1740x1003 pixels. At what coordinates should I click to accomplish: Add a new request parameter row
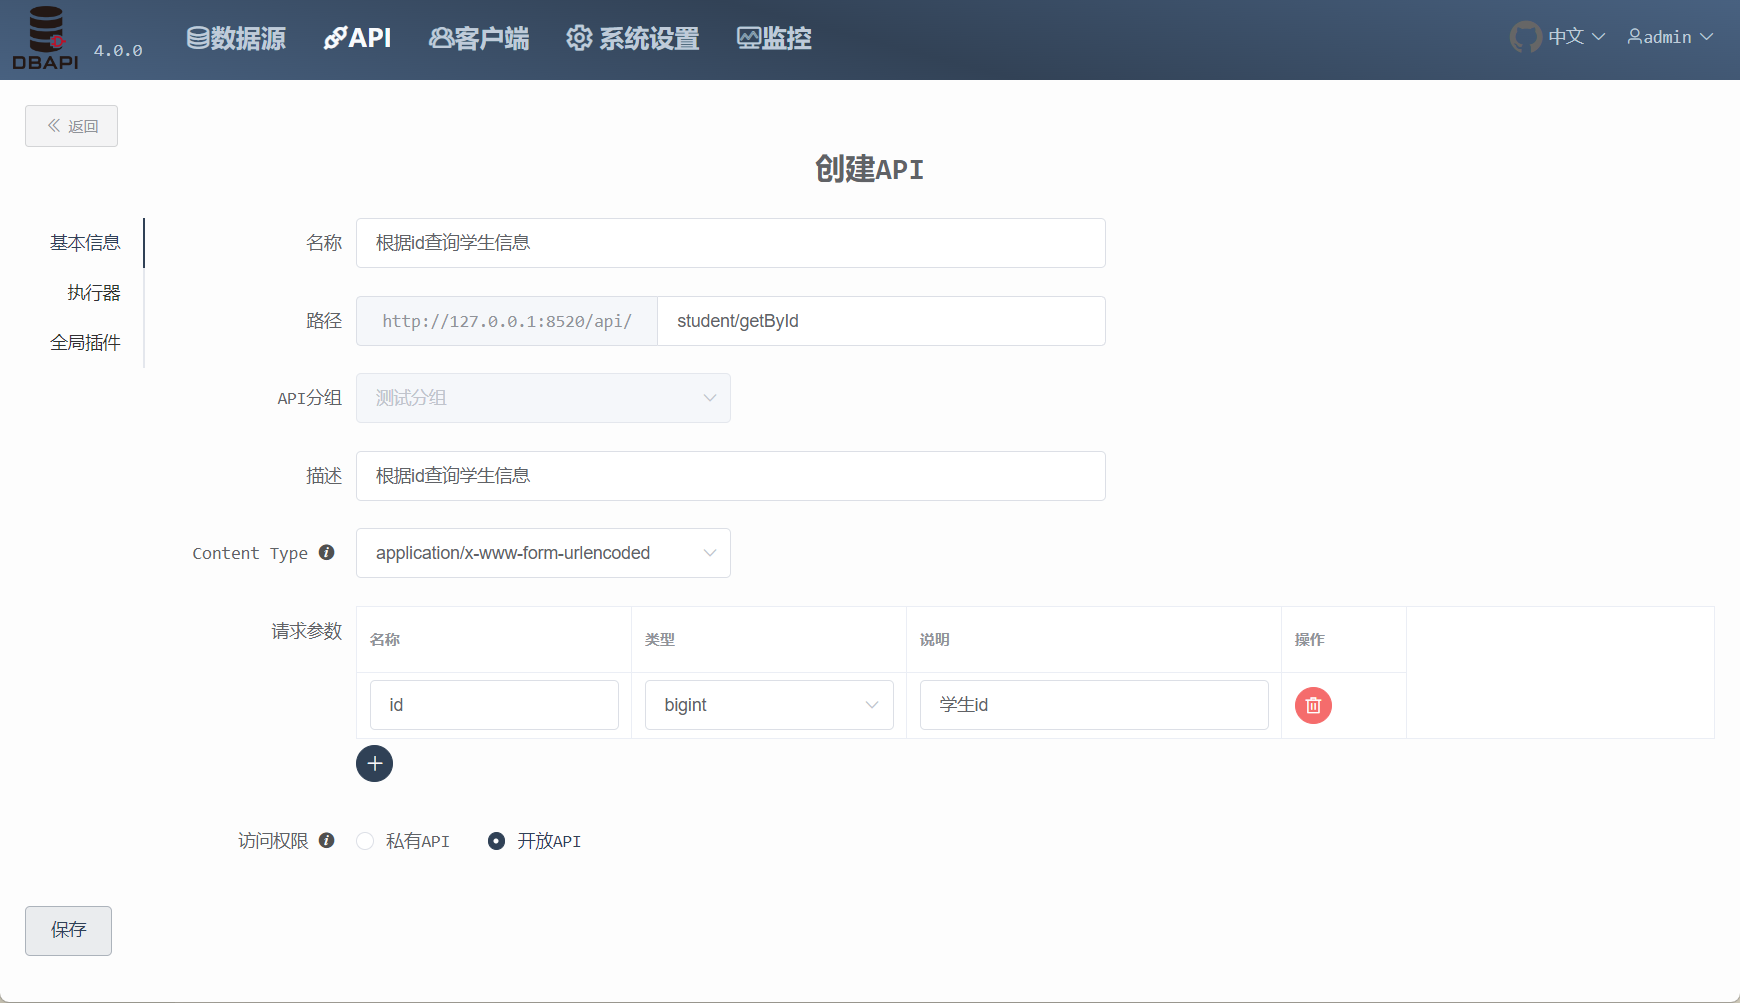click(374, 763)
